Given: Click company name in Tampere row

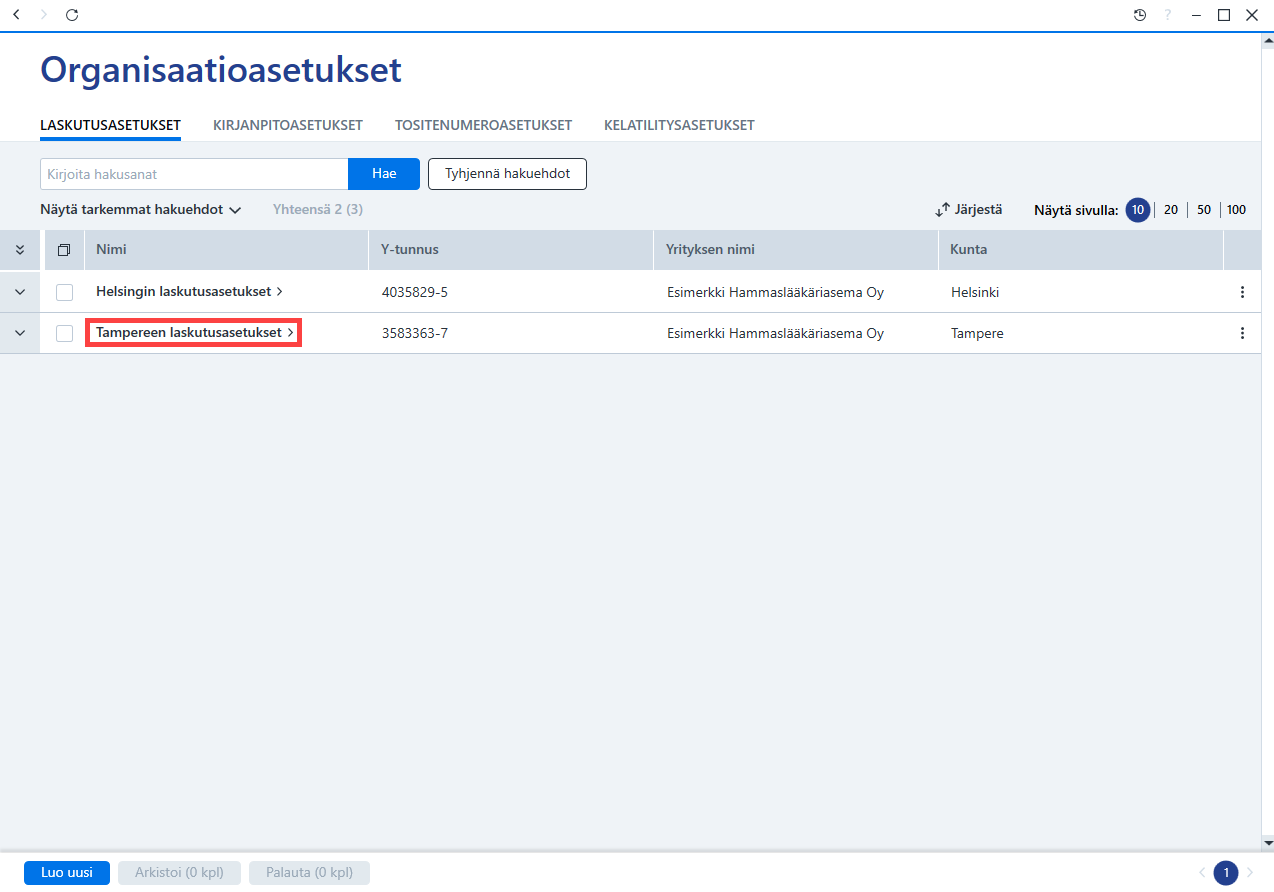Looking at the screenshot, I should click(x=775, y=334).
